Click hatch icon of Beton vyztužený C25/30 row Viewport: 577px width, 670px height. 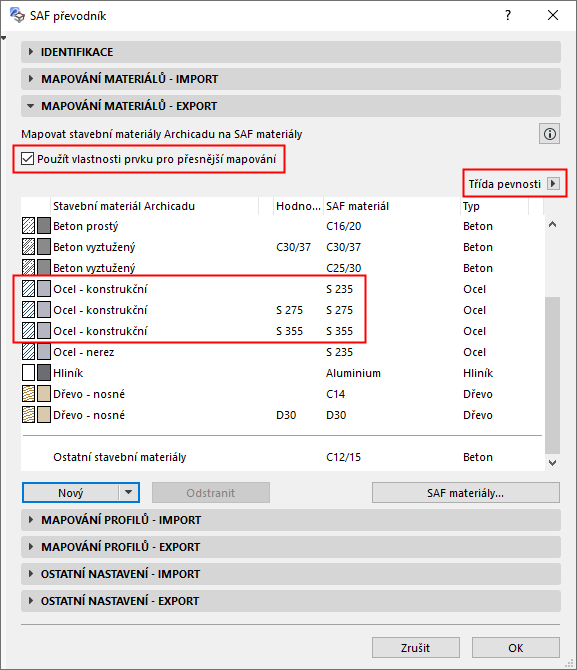(x=28, y=267)
